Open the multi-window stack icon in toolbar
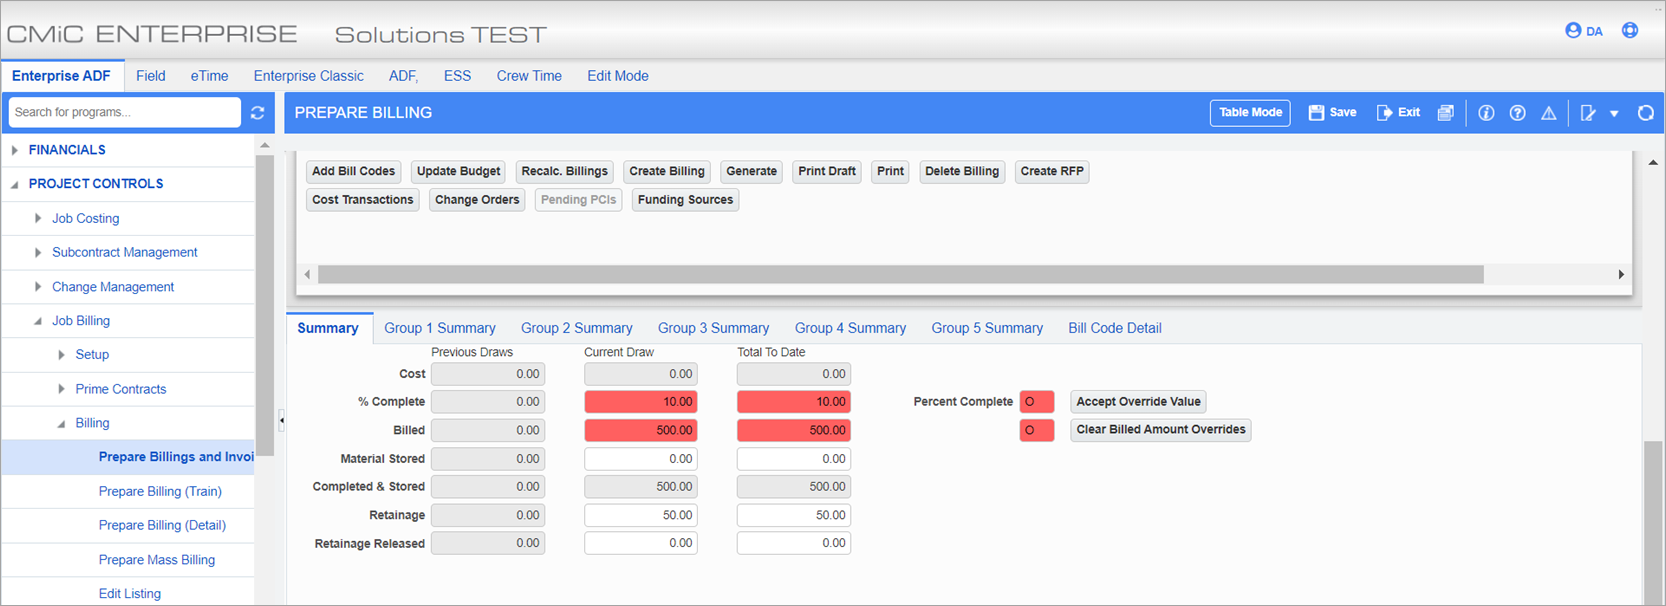 click(1445, 113)
